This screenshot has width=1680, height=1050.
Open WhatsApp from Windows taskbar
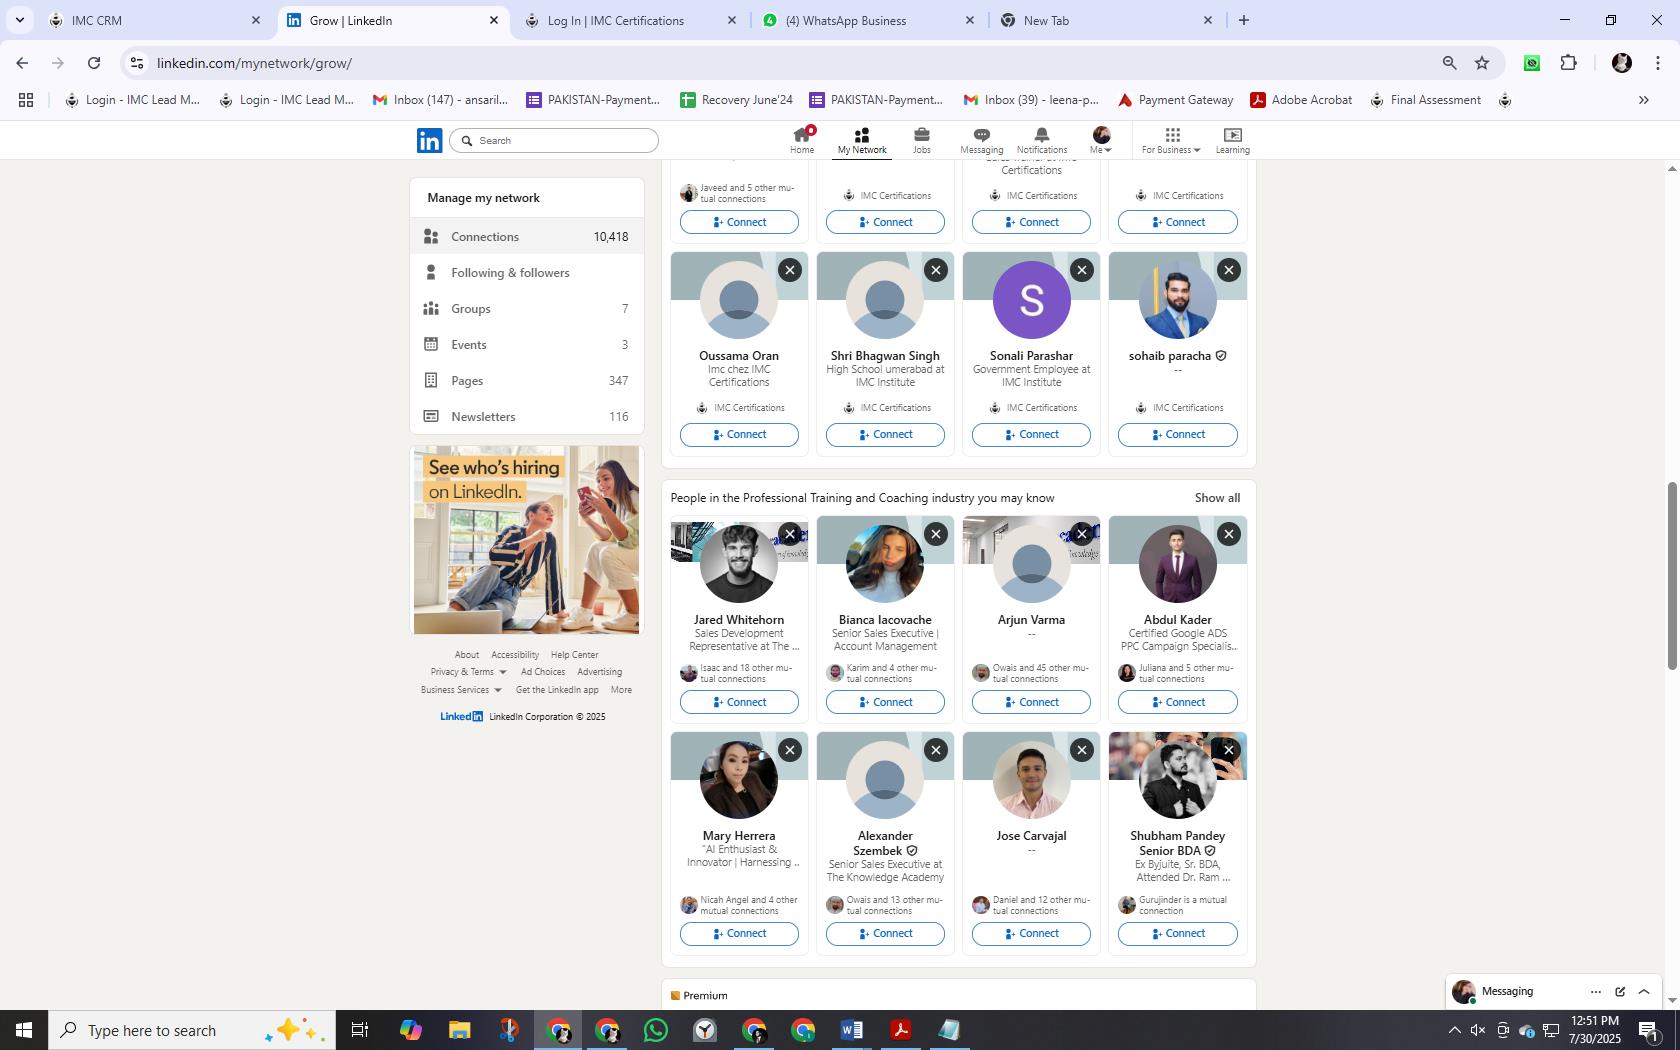656,1030
